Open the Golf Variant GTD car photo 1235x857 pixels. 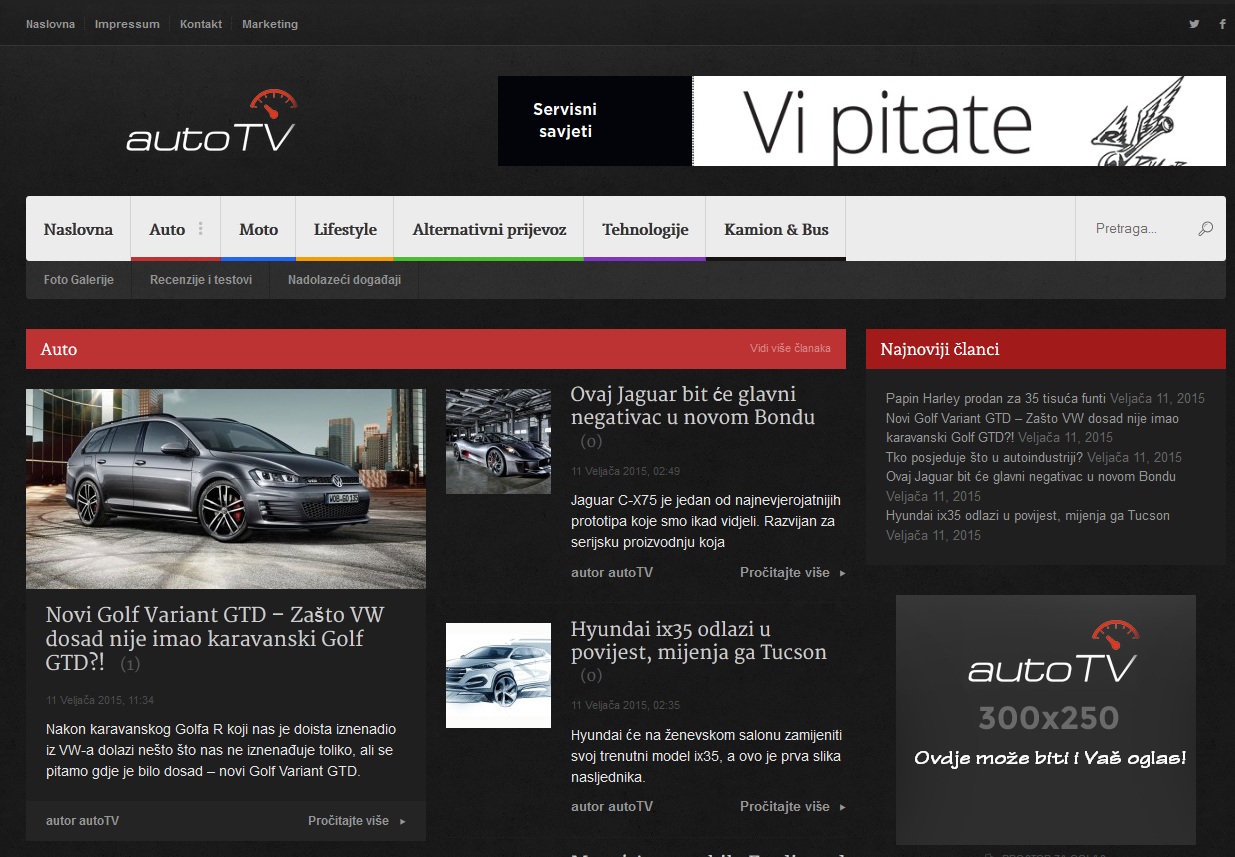pyautogui.click(x=226, y=489)
